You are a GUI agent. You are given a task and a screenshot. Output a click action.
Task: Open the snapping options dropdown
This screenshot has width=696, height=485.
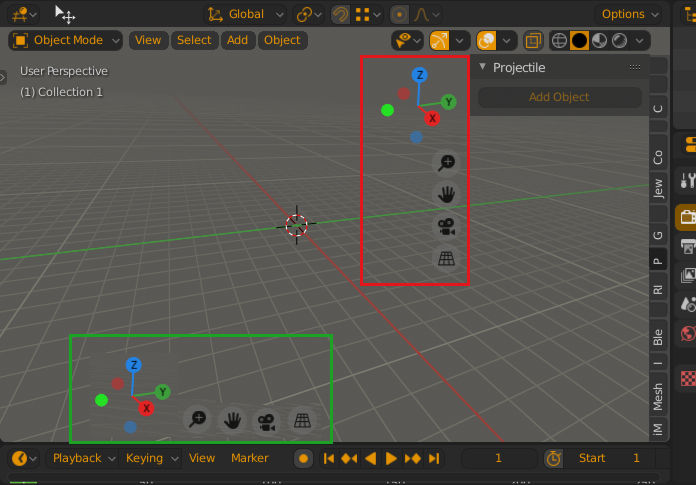(368, 15)
